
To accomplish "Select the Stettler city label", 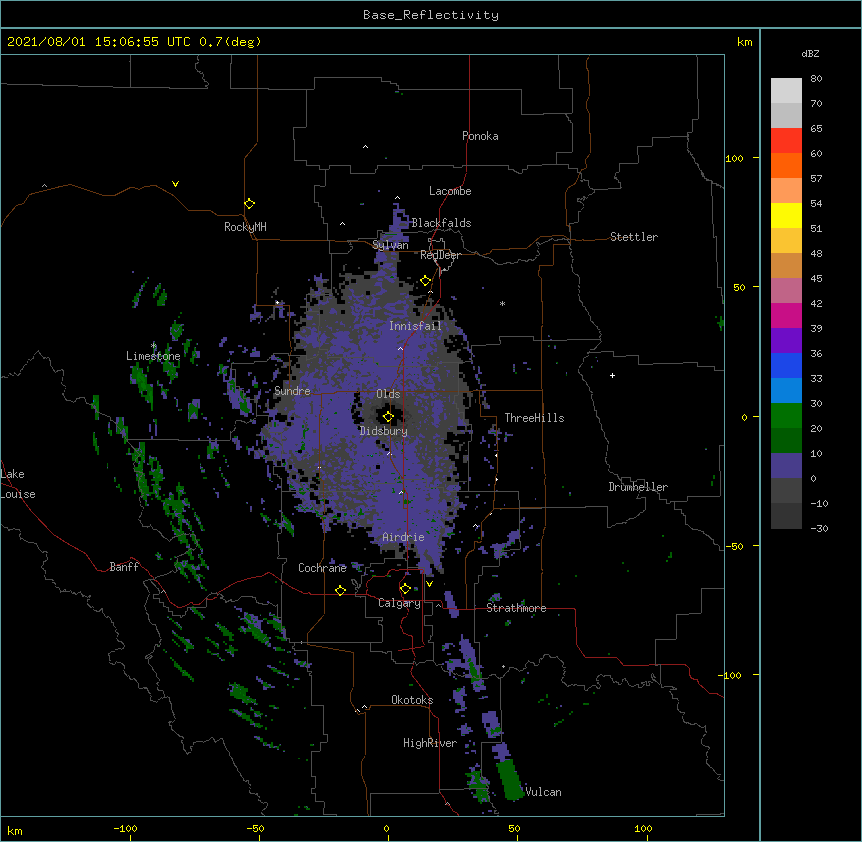I will [x=634, y=237].
